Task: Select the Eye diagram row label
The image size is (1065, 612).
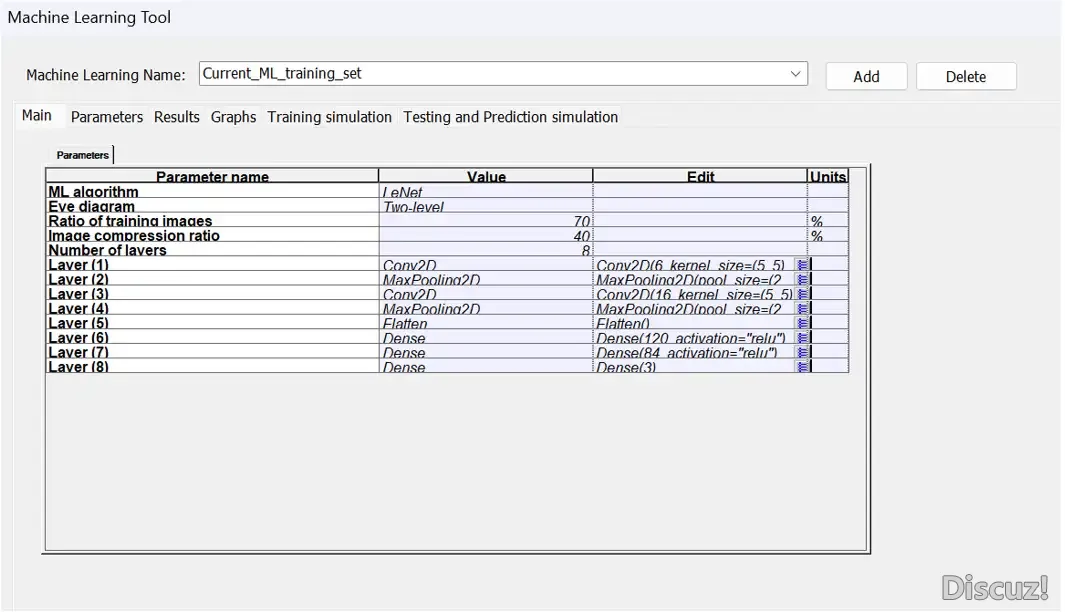Action: point(212,206)
